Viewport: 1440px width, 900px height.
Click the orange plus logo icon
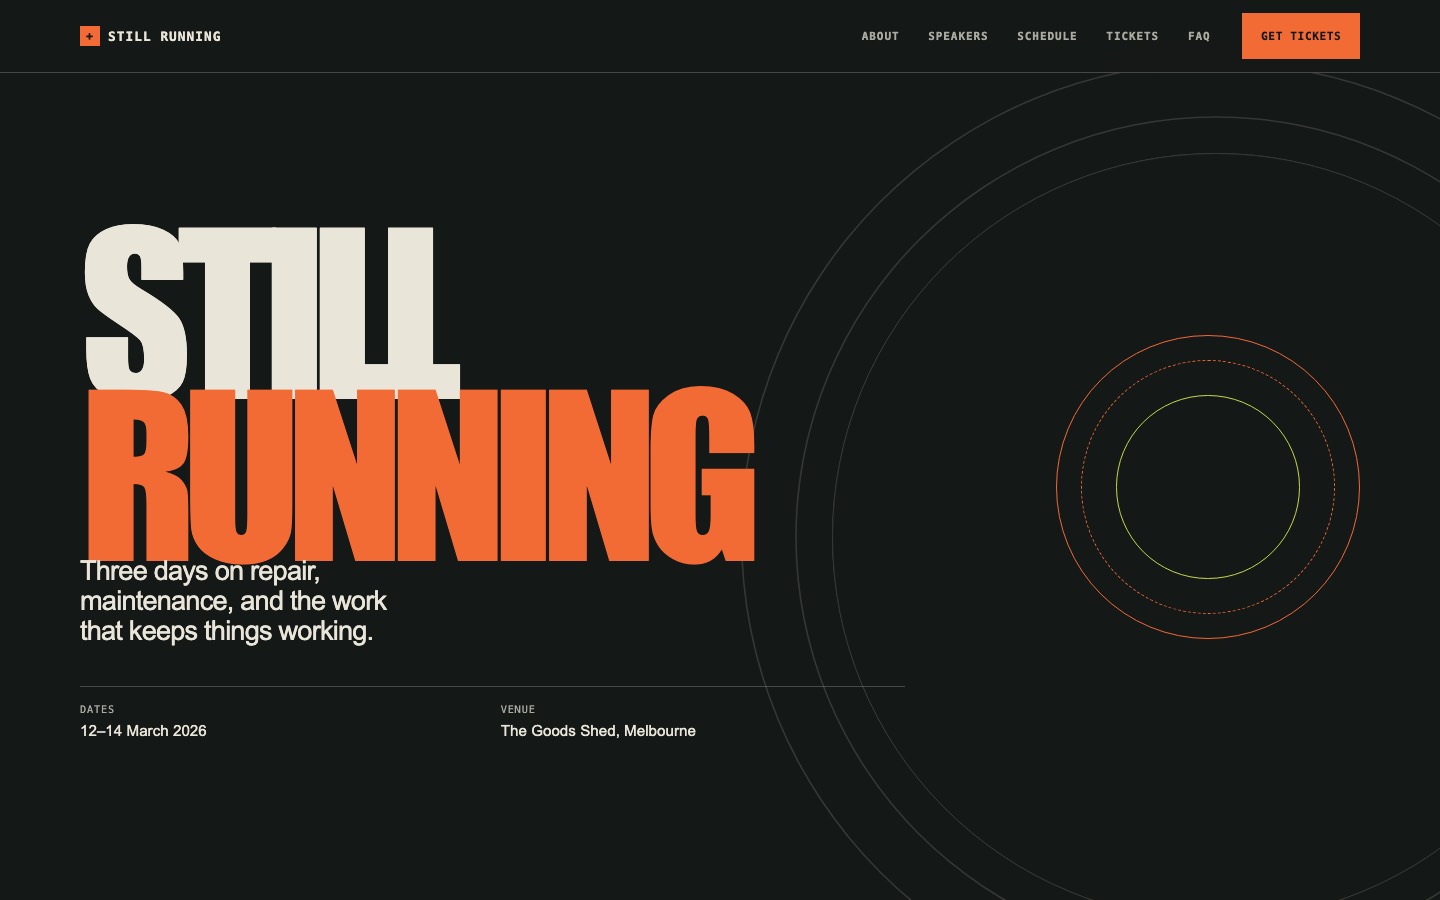tap(90, 36)
